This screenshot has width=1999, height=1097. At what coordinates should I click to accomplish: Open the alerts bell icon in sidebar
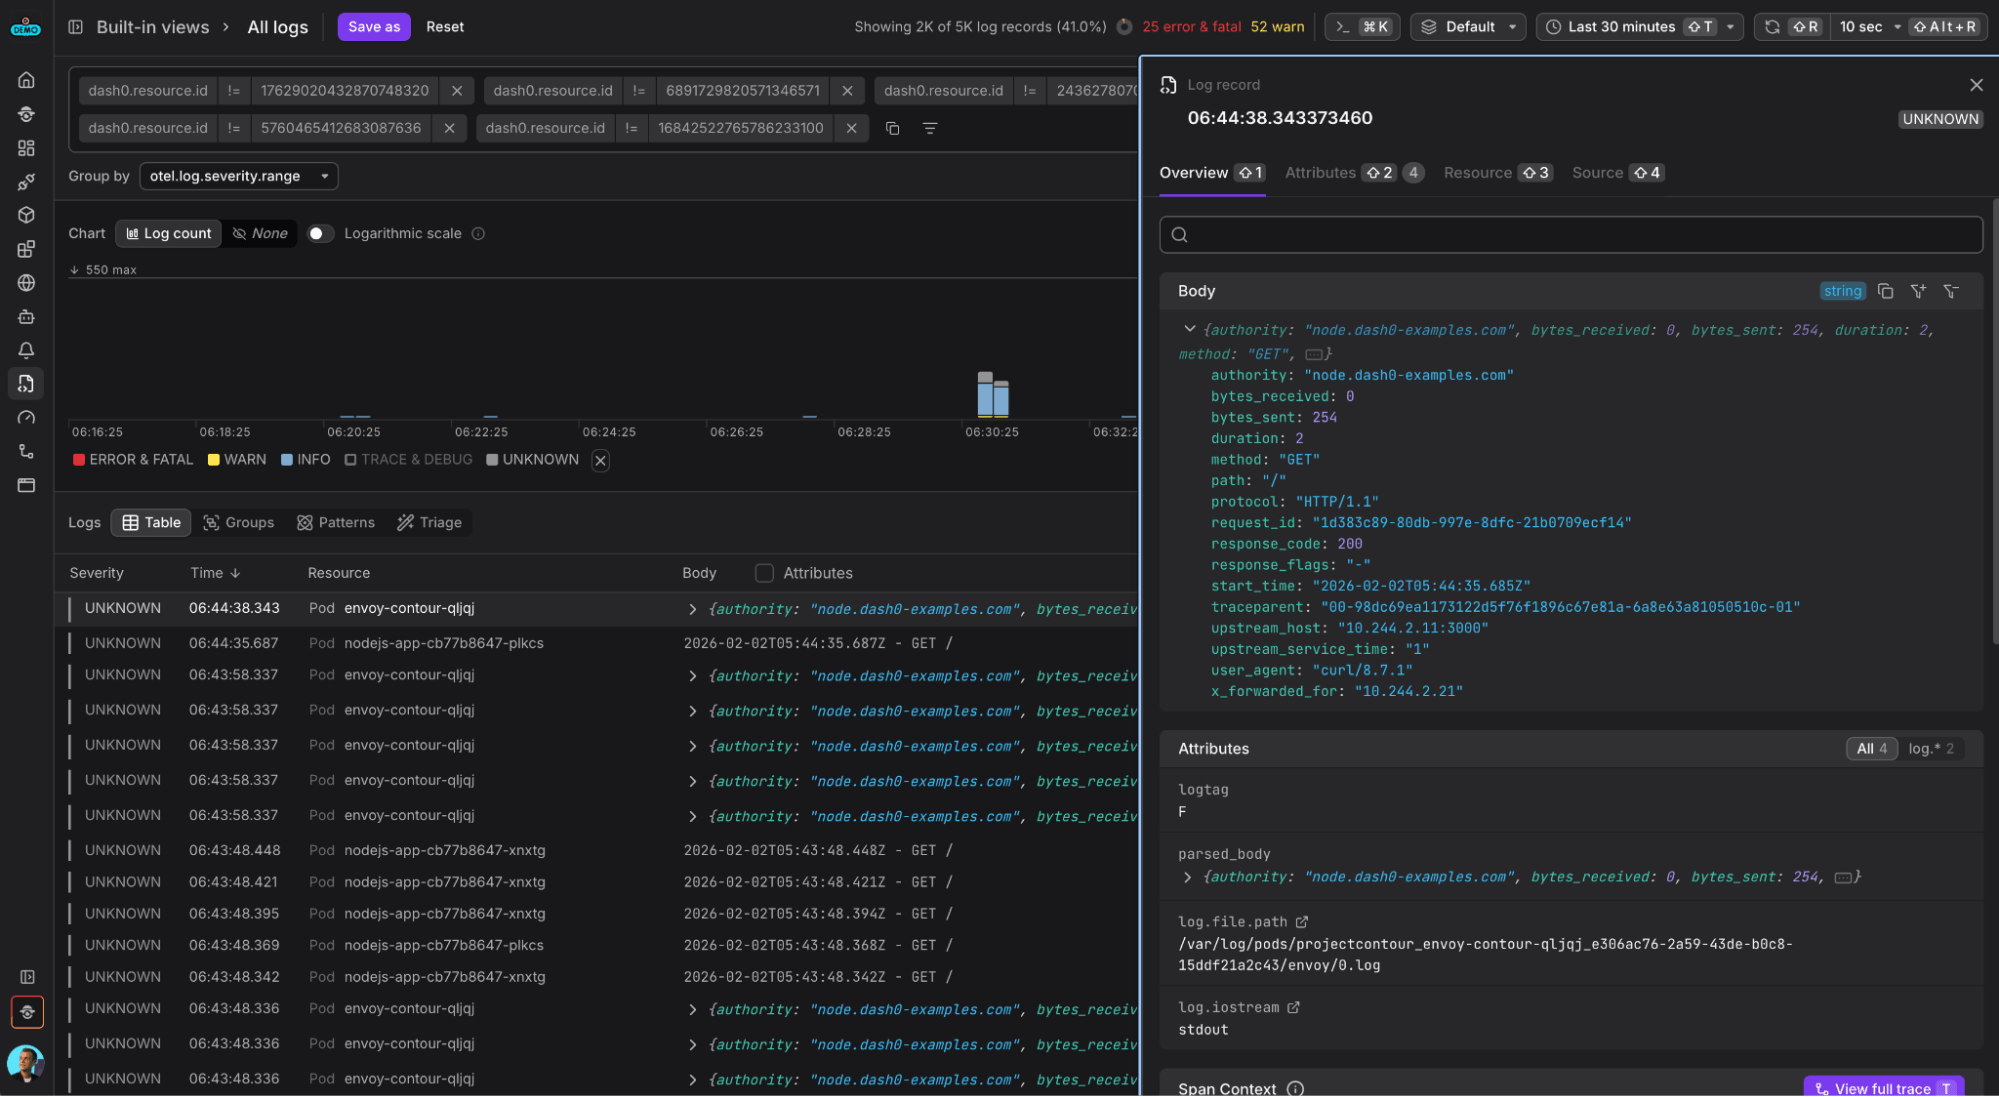coord(27,350)
